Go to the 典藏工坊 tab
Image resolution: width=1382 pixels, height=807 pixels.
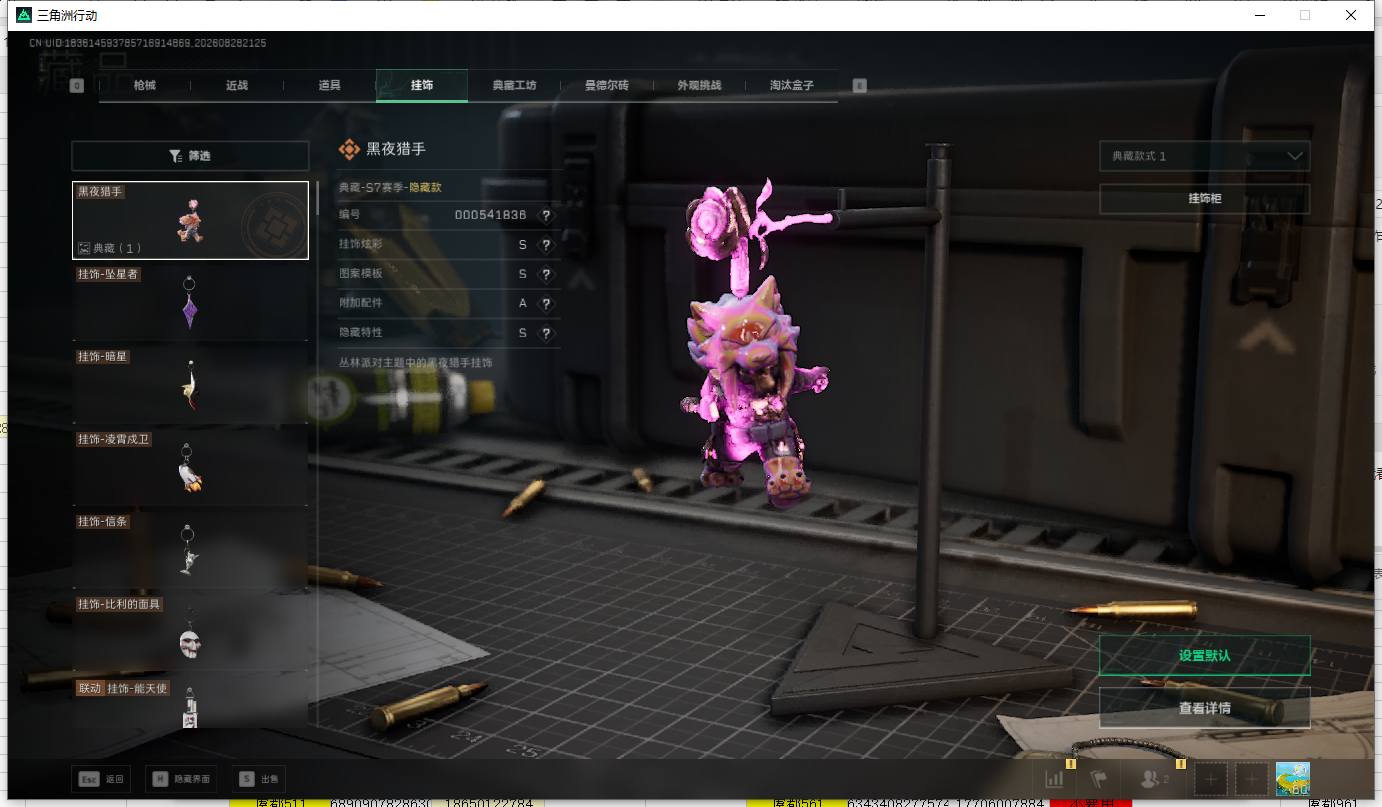click(x=514, y=86)
